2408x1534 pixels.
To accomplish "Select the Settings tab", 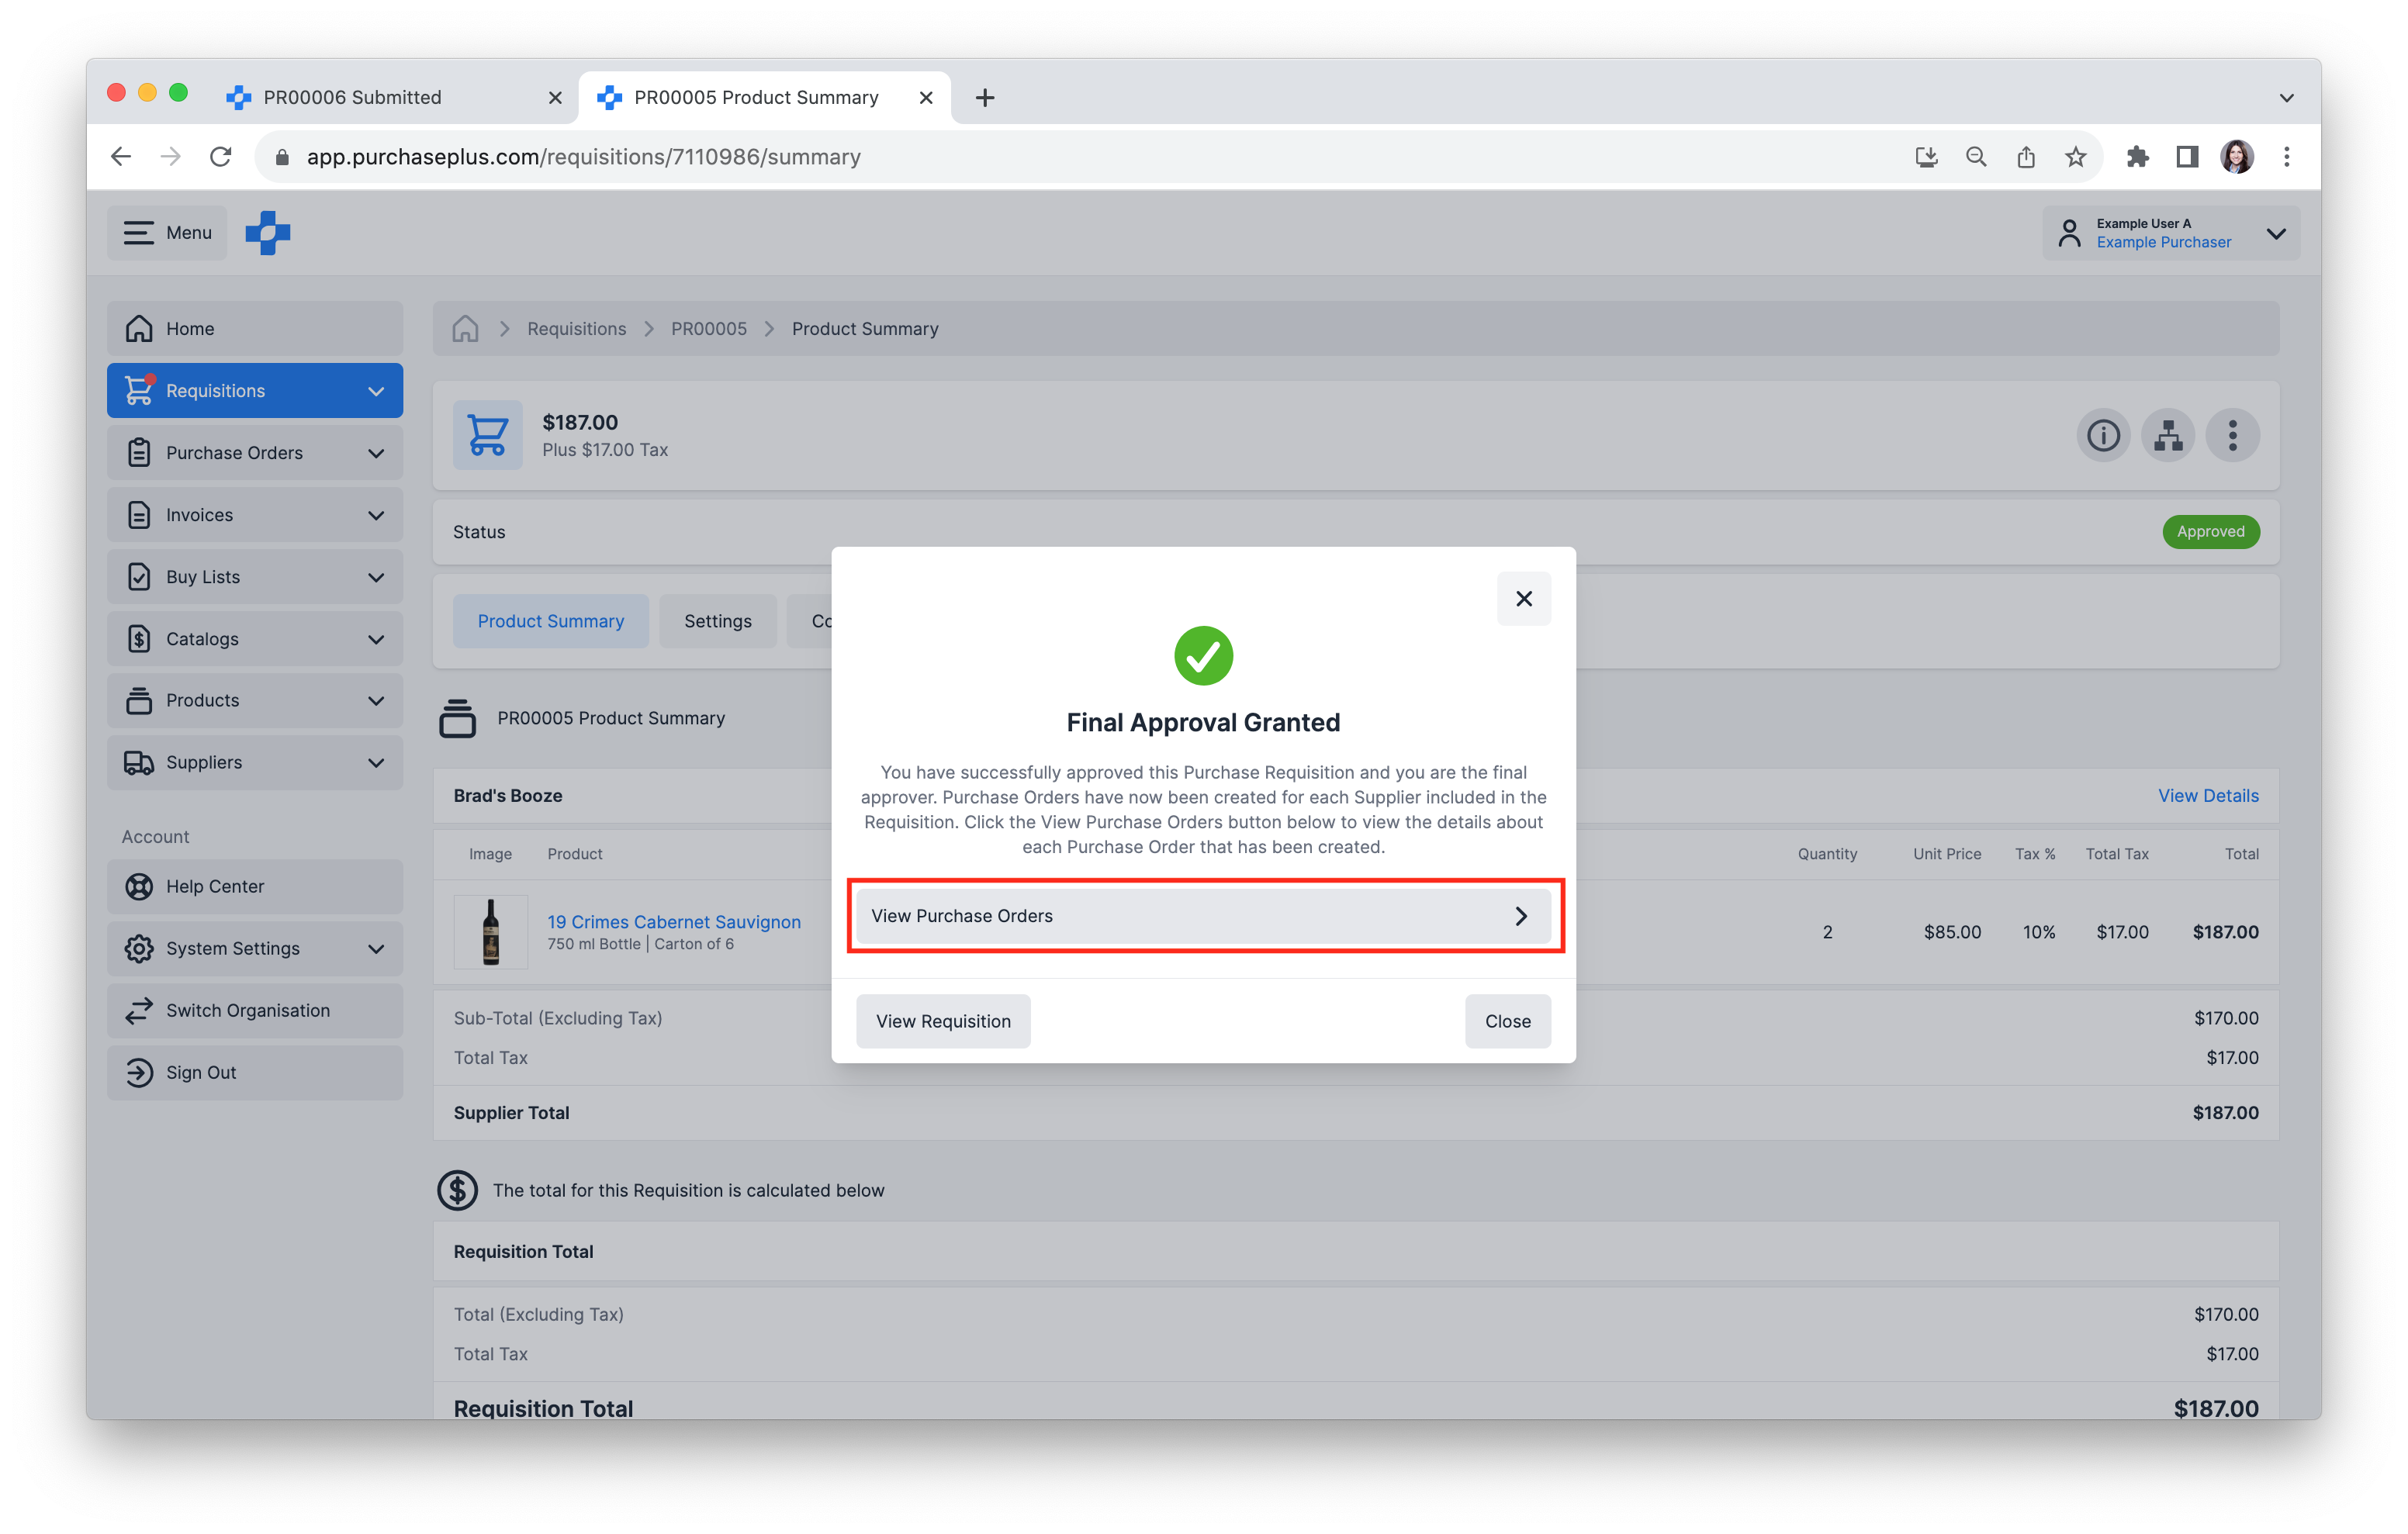I will click(718, 620).
